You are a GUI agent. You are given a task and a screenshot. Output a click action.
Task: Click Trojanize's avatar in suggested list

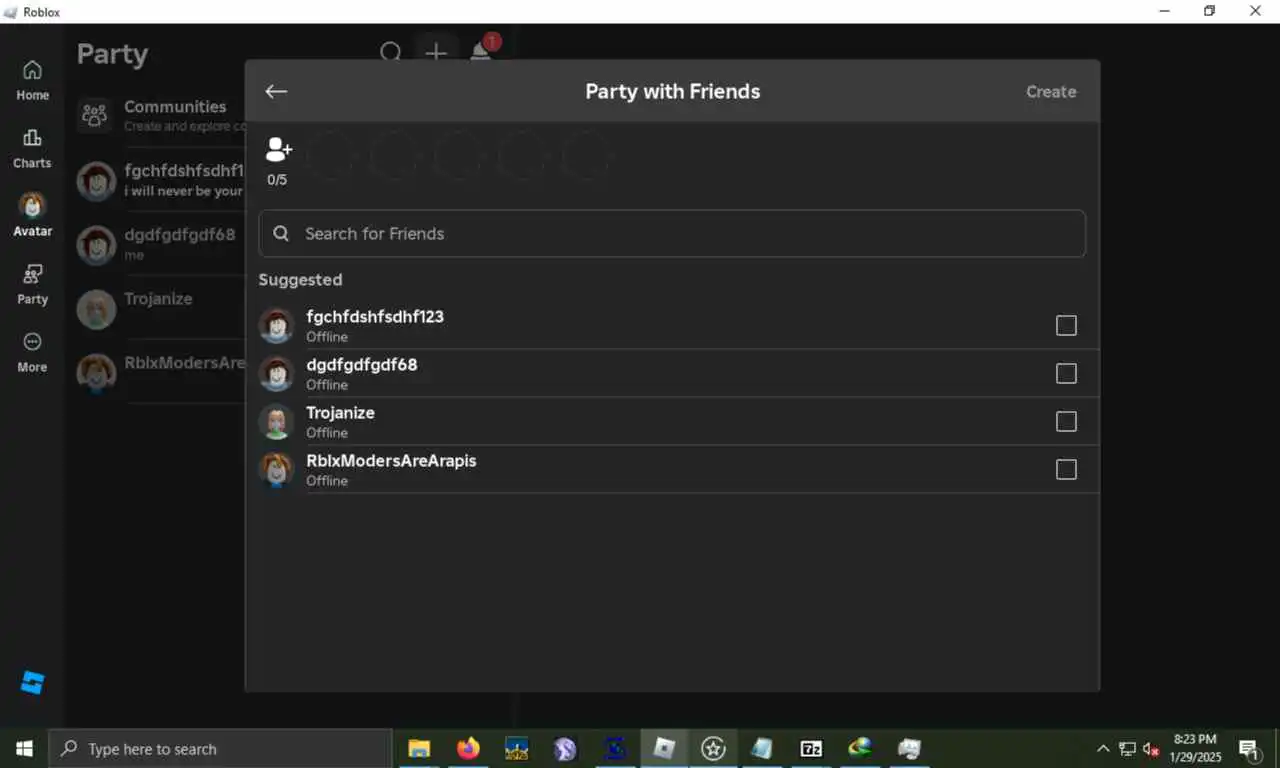[x=276, y=421]
